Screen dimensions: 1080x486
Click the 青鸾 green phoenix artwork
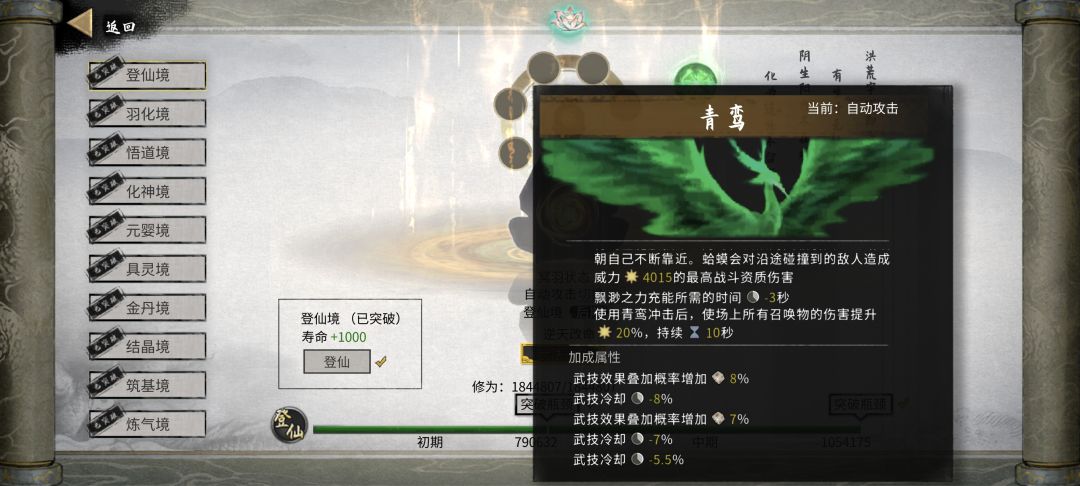click(x=737, y=187)
